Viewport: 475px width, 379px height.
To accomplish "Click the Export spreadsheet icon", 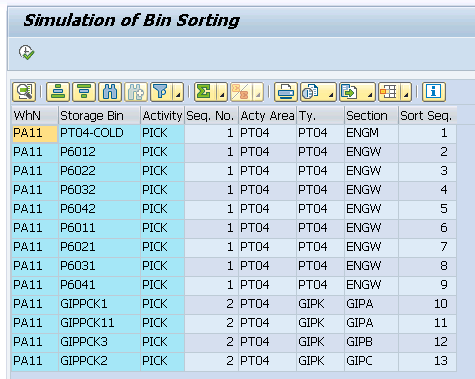I will 350,92.
